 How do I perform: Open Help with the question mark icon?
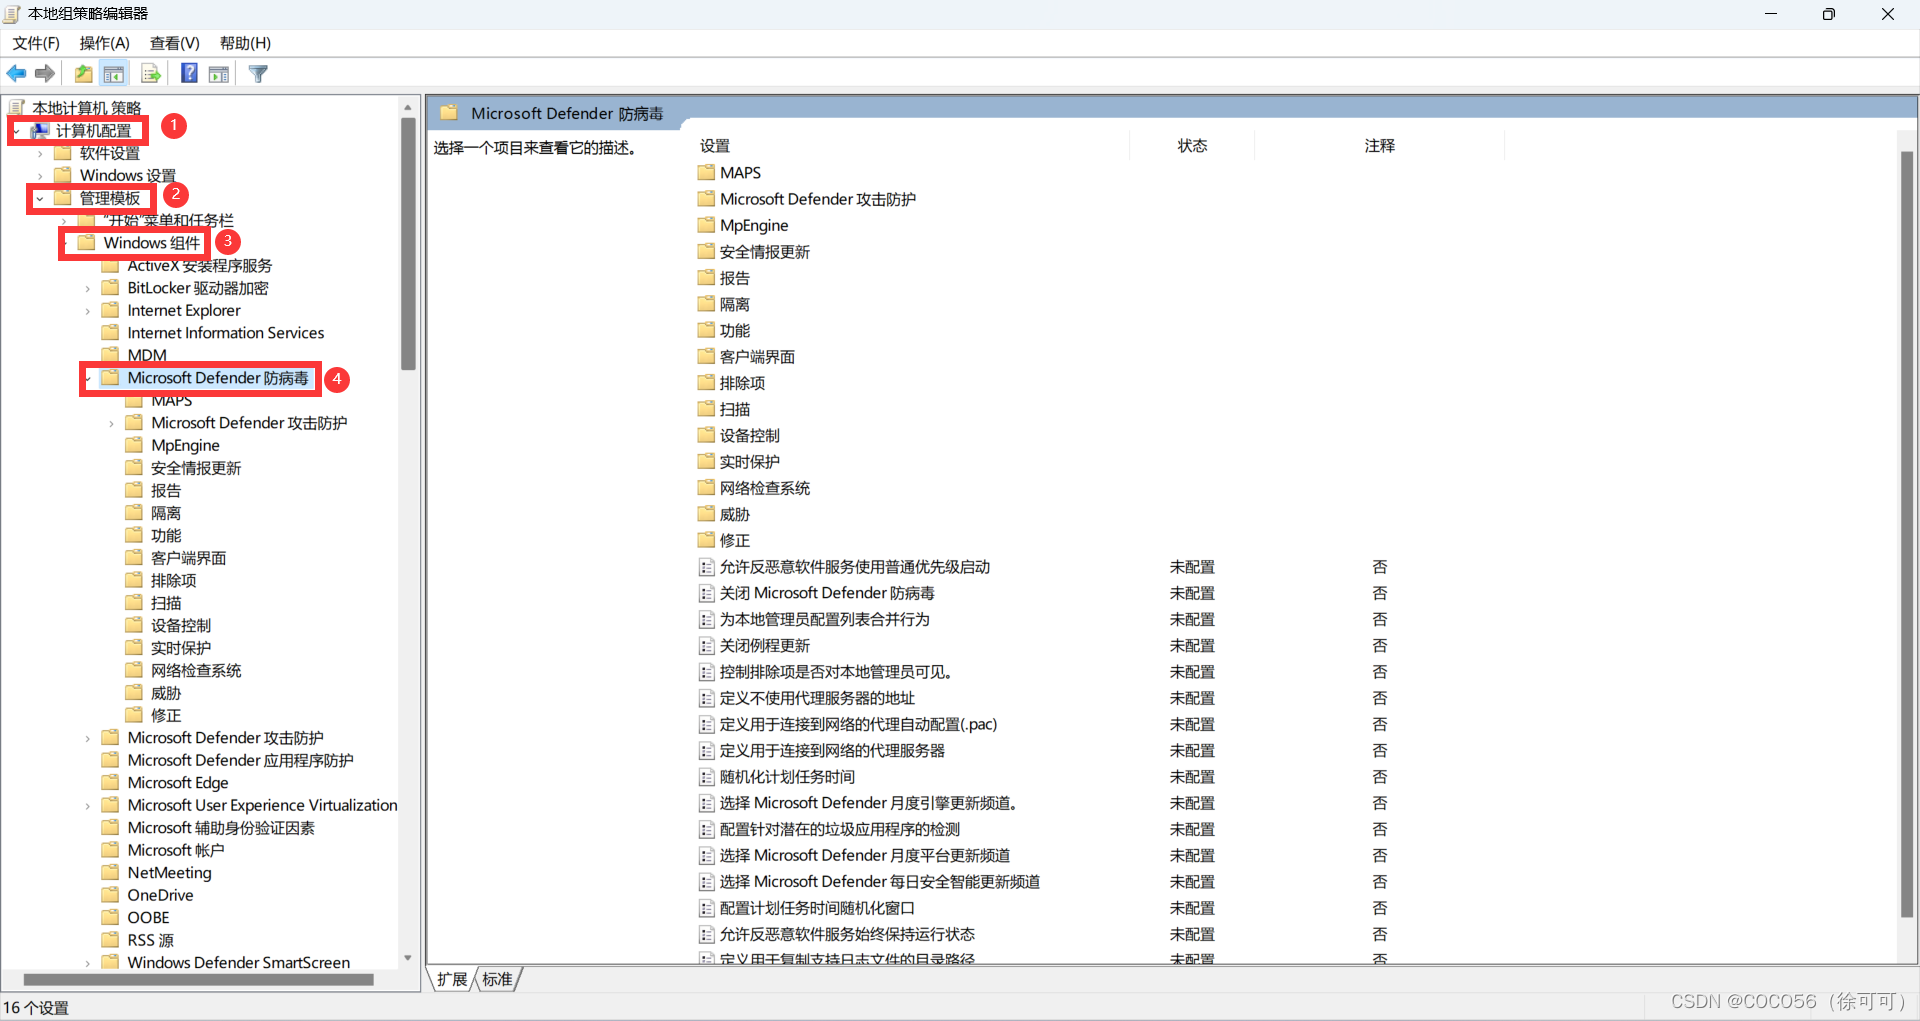tap(189, 73)
